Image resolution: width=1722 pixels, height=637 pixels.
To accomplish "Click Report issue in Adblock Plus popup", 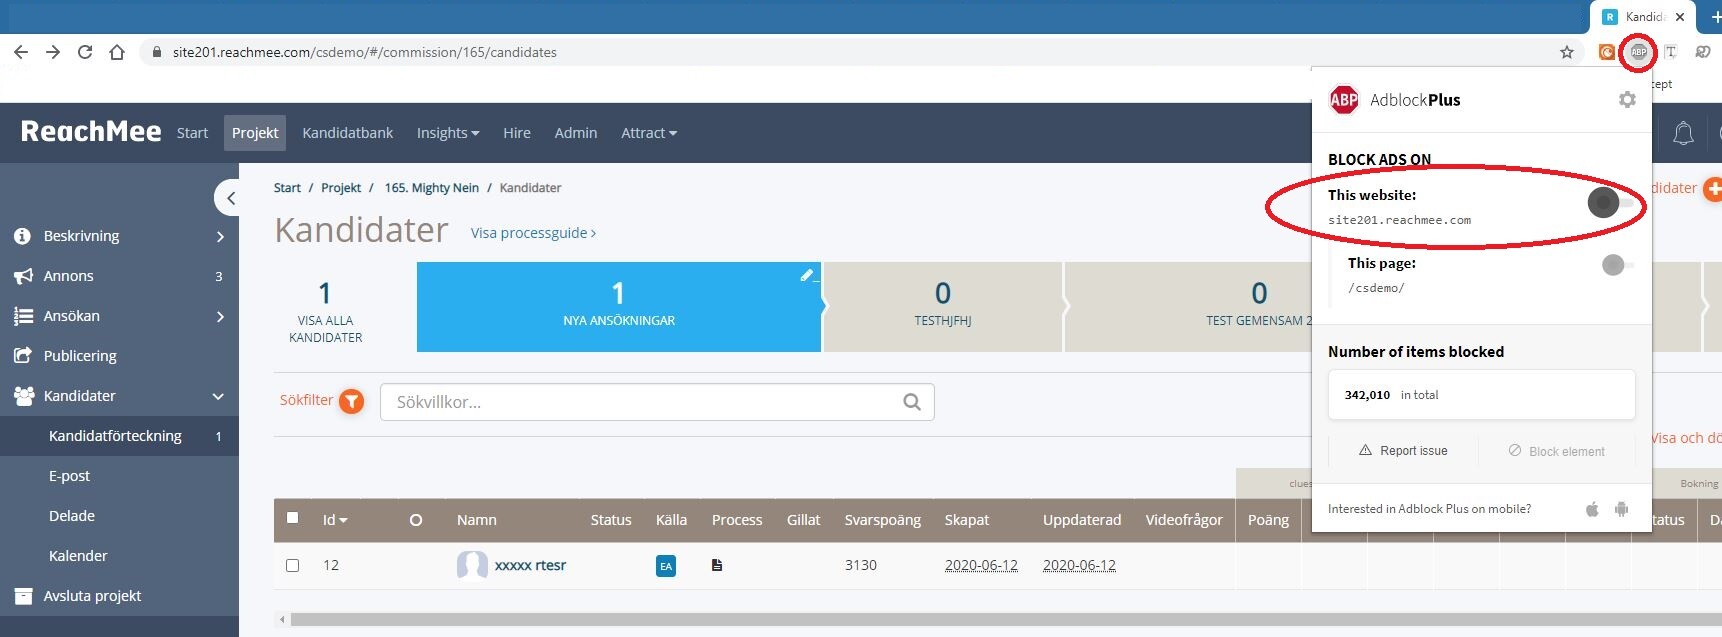I will click(x=1404, y=451).
